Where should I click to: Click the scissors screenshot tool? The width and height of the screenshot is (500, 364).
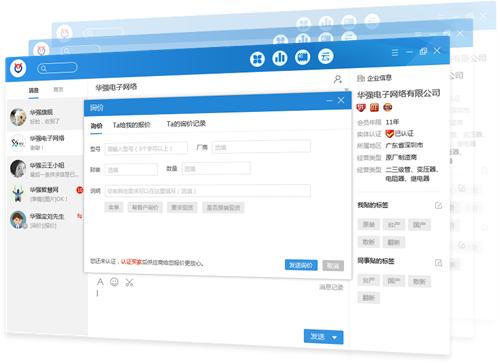pos(129,283)
